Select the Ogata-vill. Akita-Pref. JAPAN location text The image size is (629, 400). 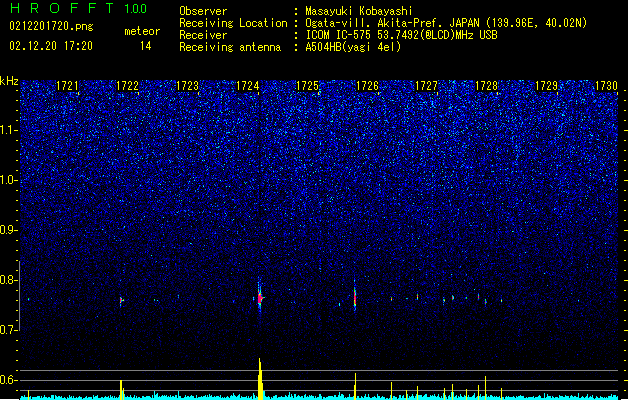(446, 23)
